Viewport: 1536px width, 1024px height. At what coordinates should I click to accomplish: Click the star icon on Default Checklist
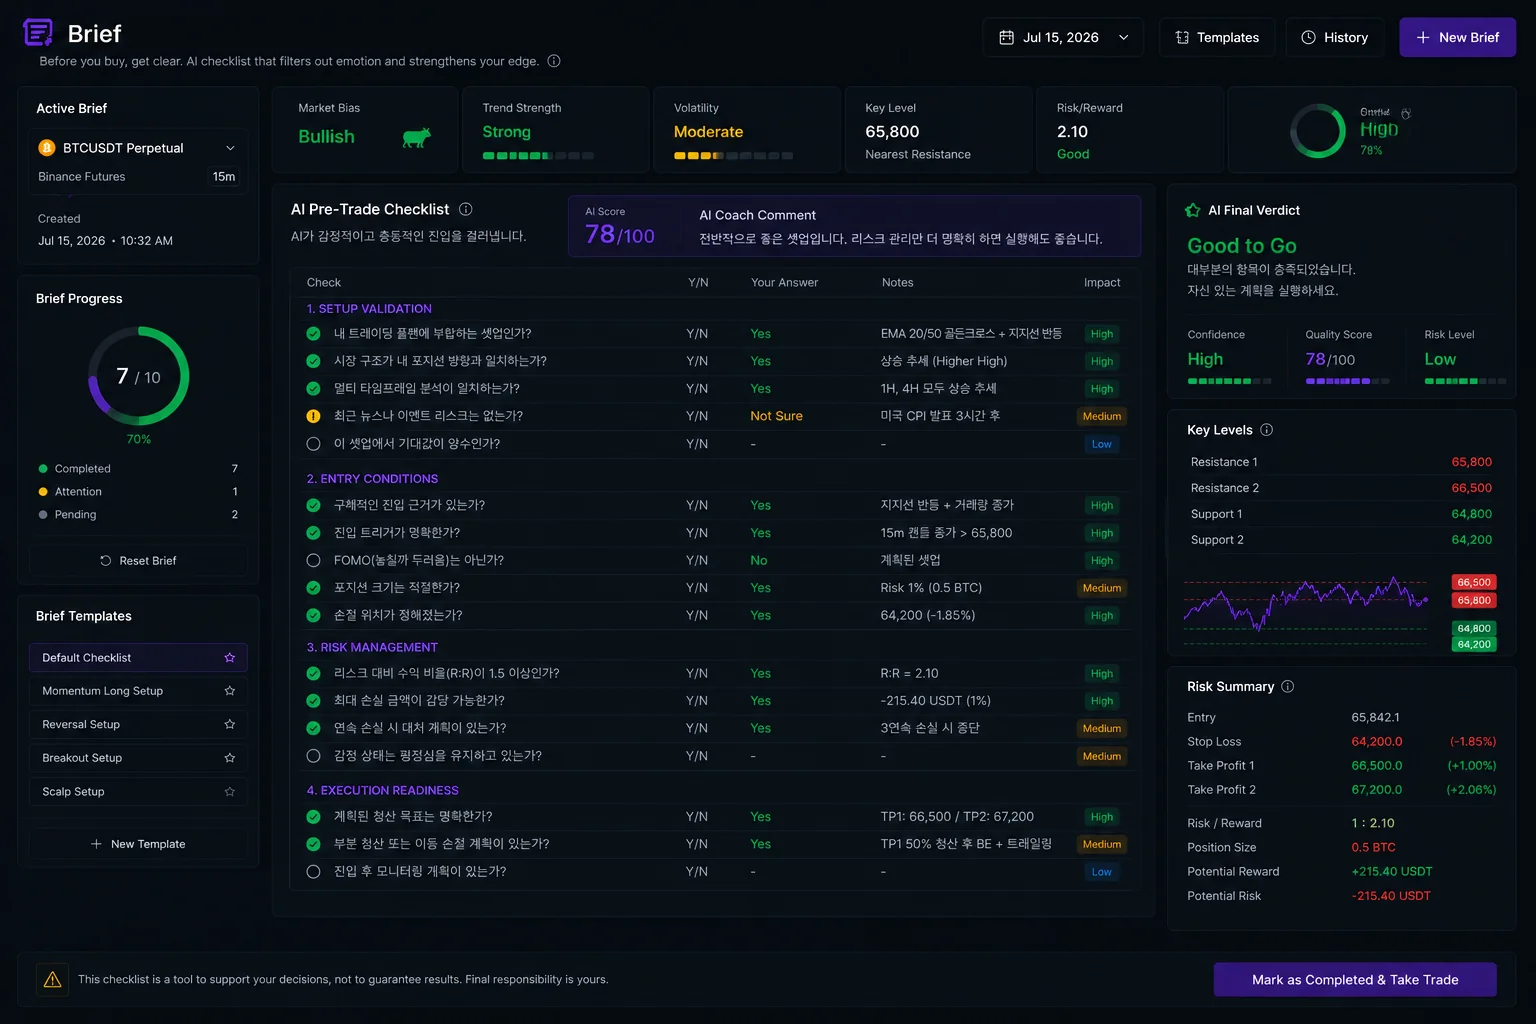point(230,658)
